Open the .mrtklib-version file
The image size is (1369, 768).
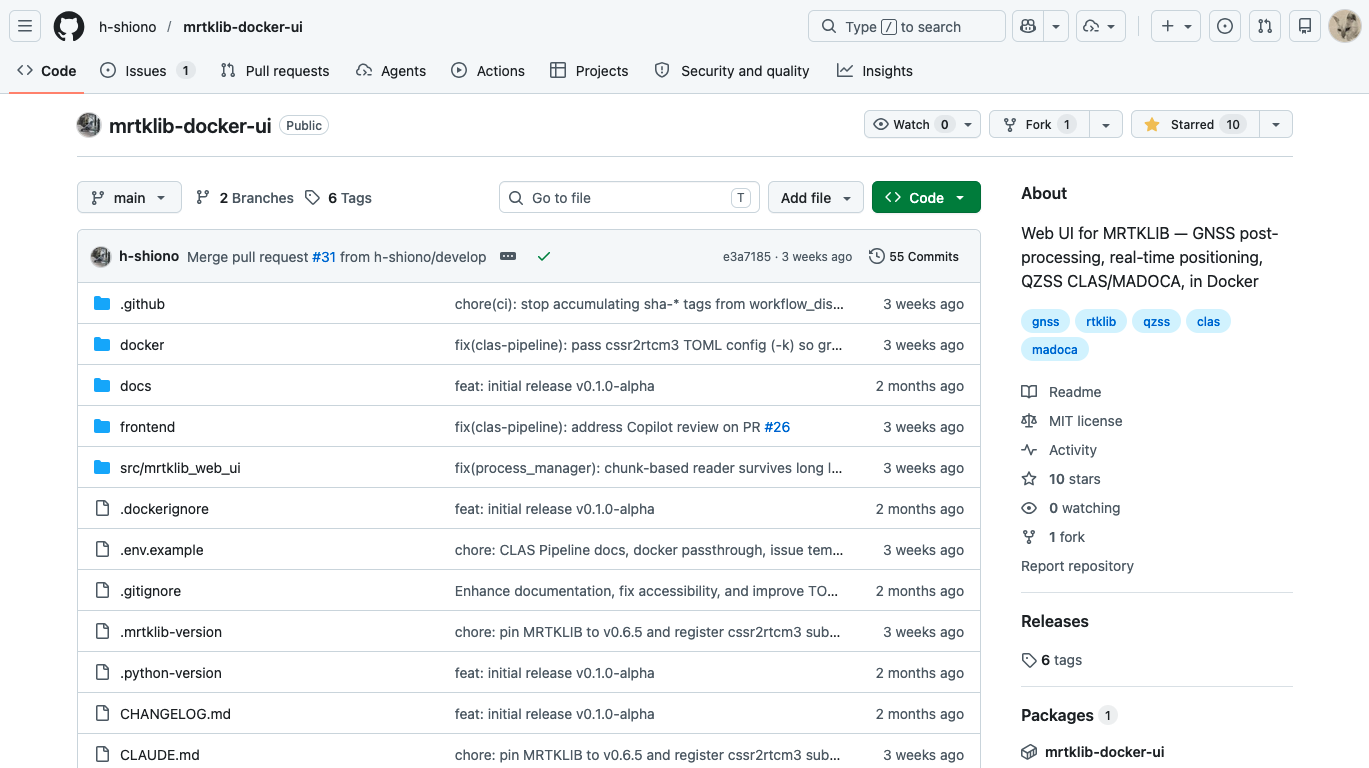click(171, 632)
